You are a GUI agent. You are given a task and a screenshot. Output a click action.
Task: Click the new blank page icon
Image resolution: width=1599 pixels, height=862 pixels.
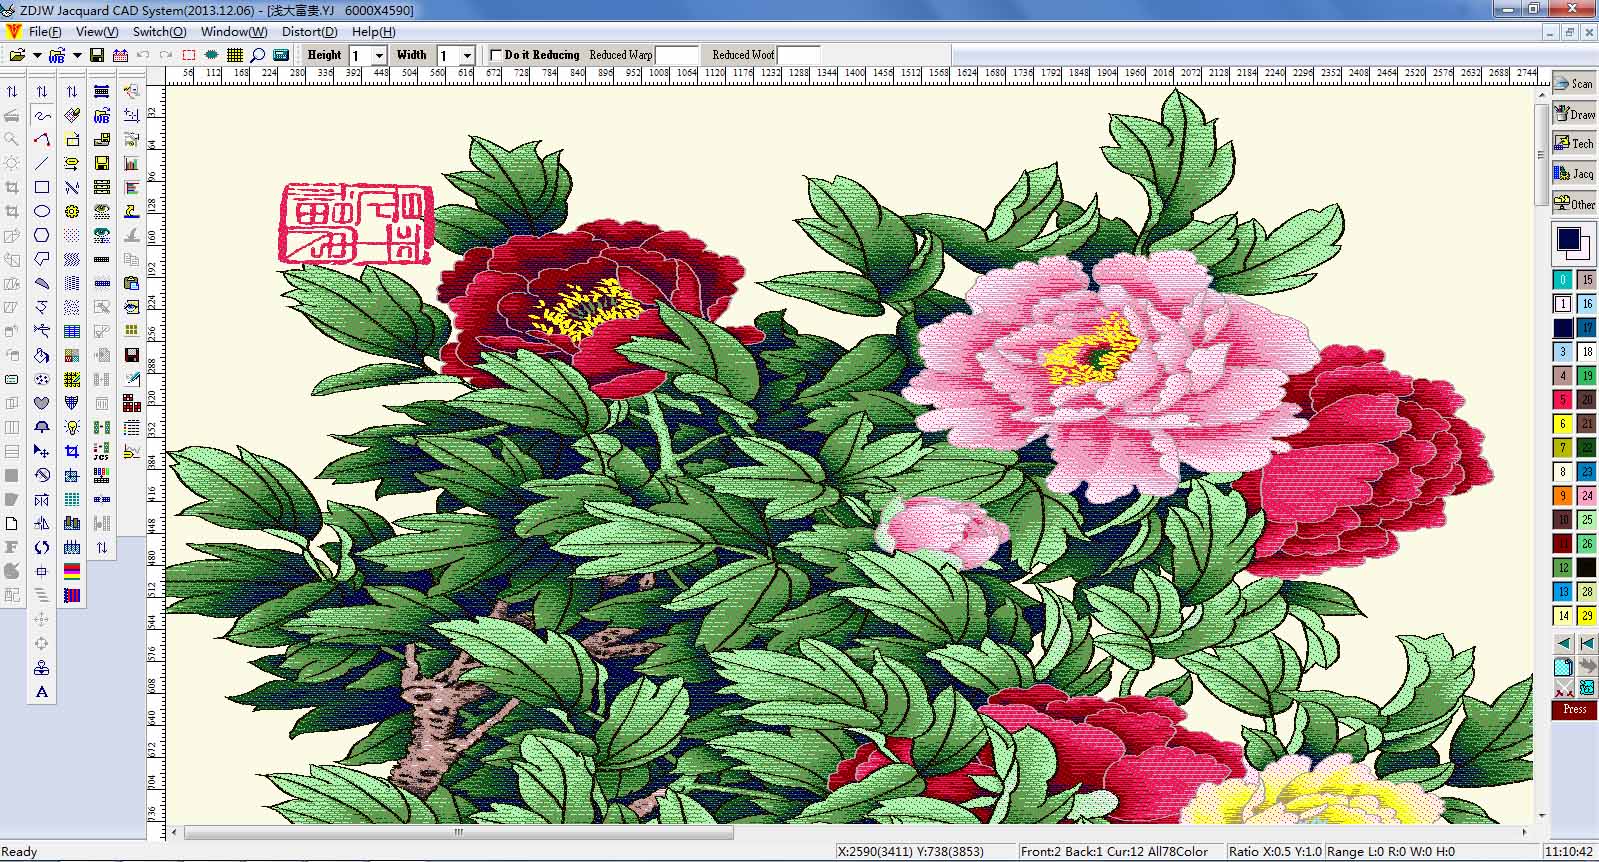coord(12,523)
